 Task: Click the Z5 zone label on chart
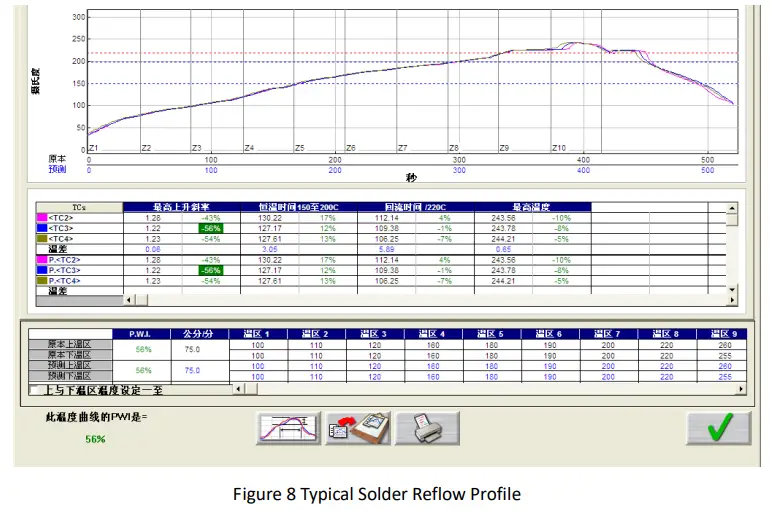300,148
